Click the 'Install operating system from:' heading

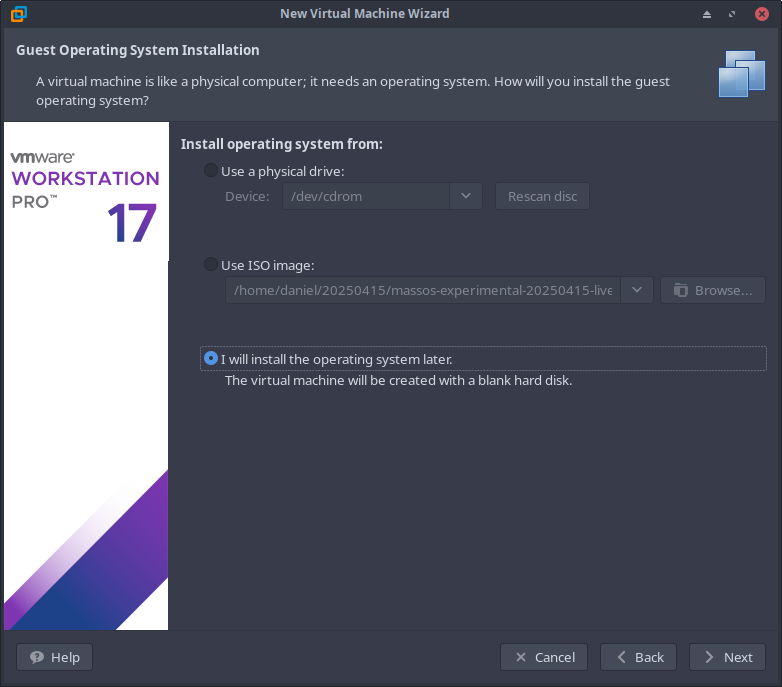point(282,144)
